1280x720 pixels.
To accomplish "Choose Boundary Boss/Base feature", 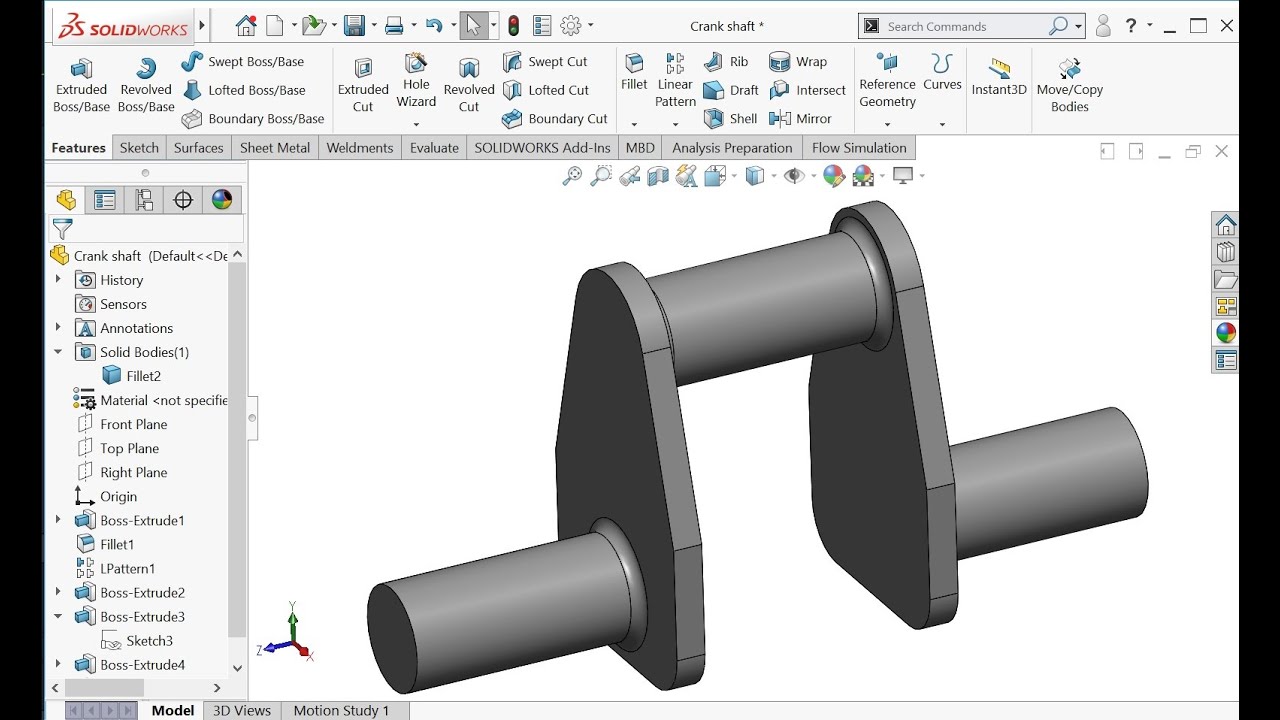I will (253, 118).
